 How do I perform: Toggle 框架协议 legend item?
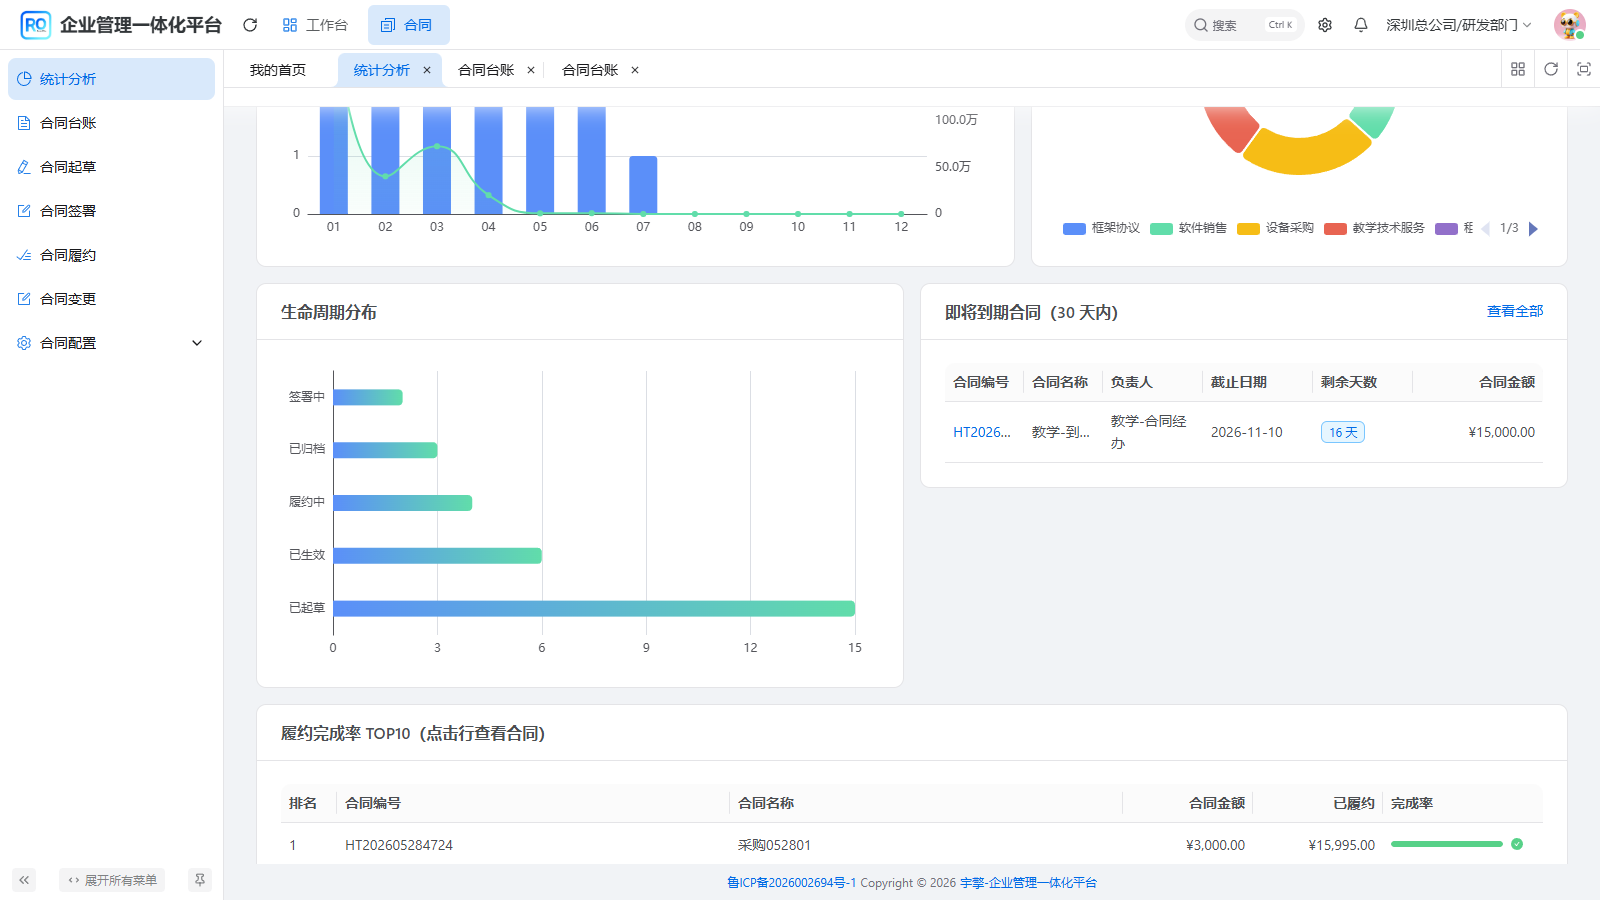point(1101,228)
